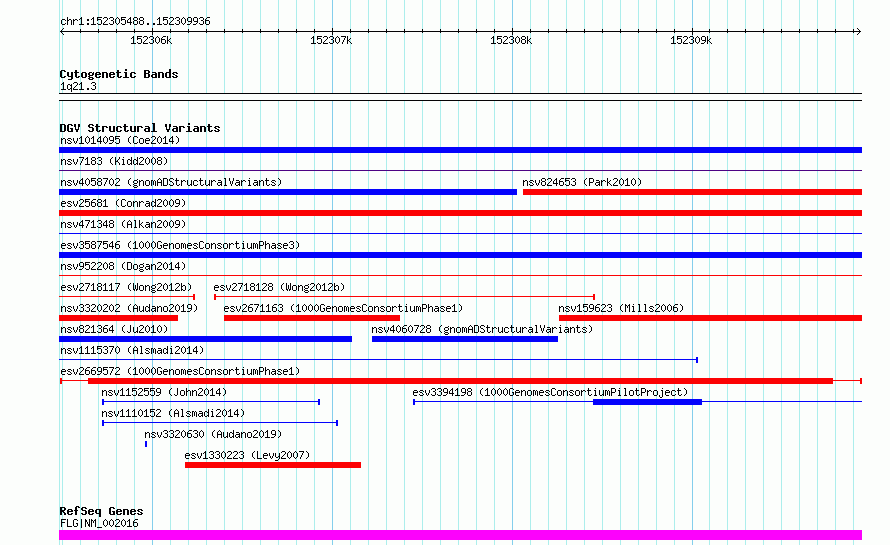Click the Cytogenetic Bands track heading
Image resolution: width=890 pixels, height=545 pixels.
[x=119, y=74]
